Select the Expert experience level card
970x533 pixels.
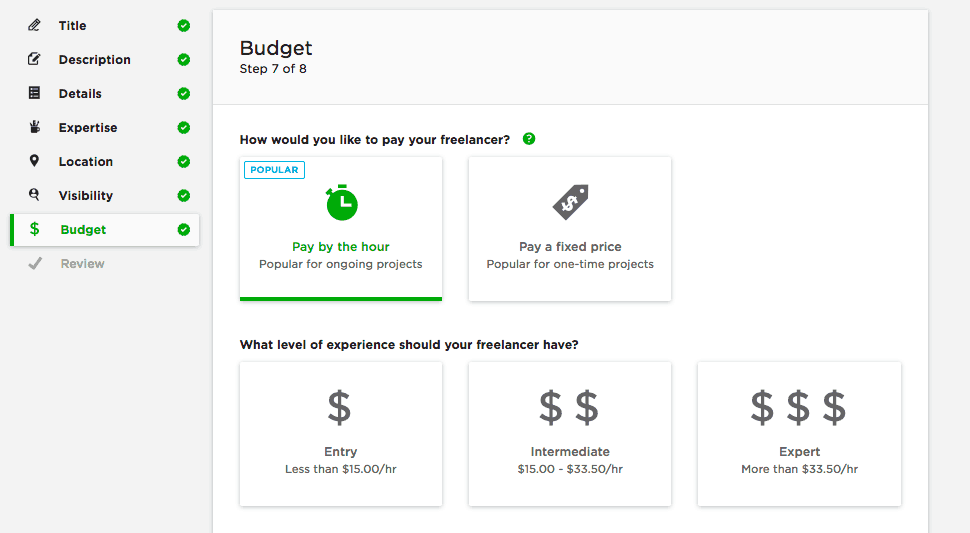(x=799, y=434)
